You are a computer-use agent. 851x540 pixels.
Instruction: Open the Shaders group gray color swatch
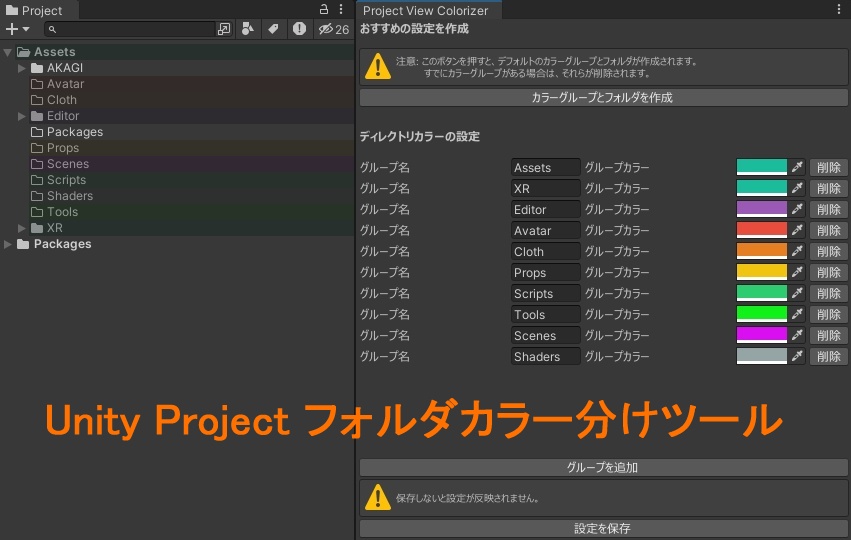pos(761,357)
